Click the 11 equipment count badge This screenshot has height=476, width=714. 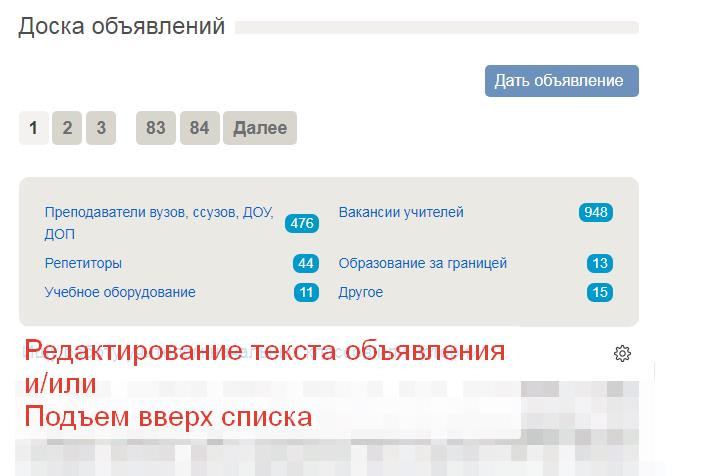point(306,292)
